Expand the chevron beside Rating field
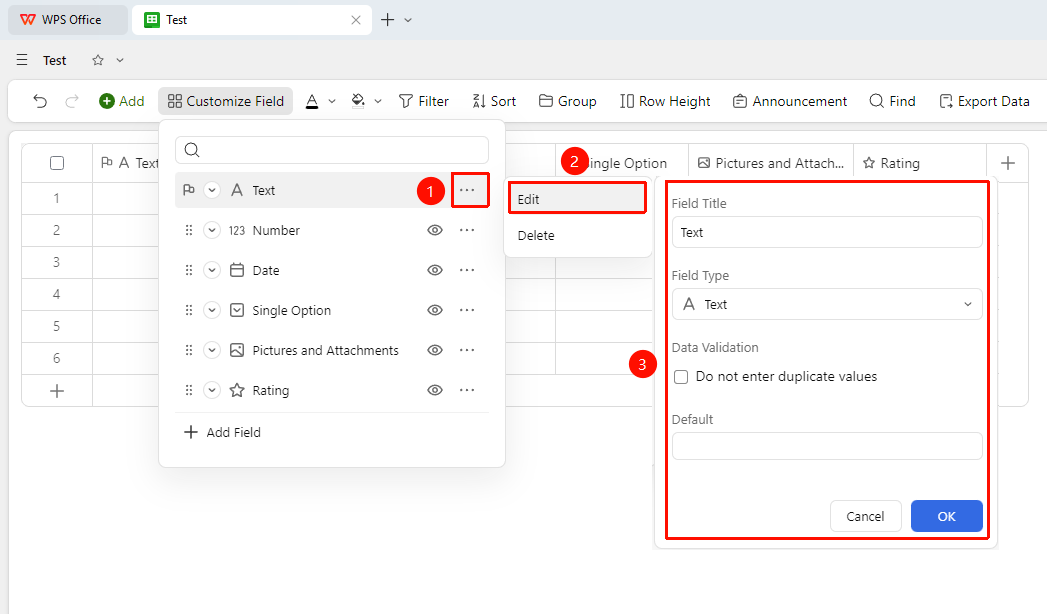Screen dimensions: 1047x614 [x=212, y=390]
